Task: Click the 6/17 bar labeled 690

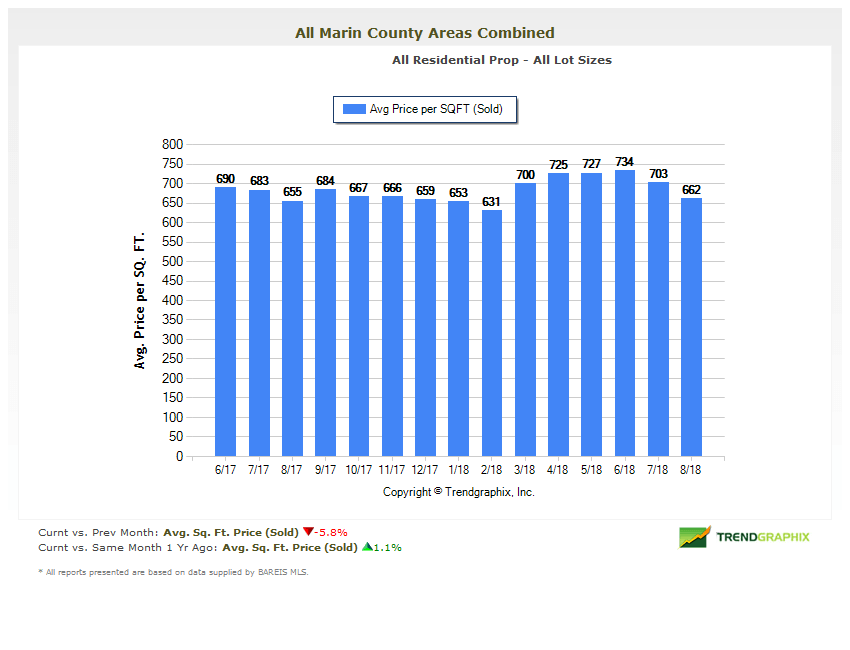Action: 225,320
